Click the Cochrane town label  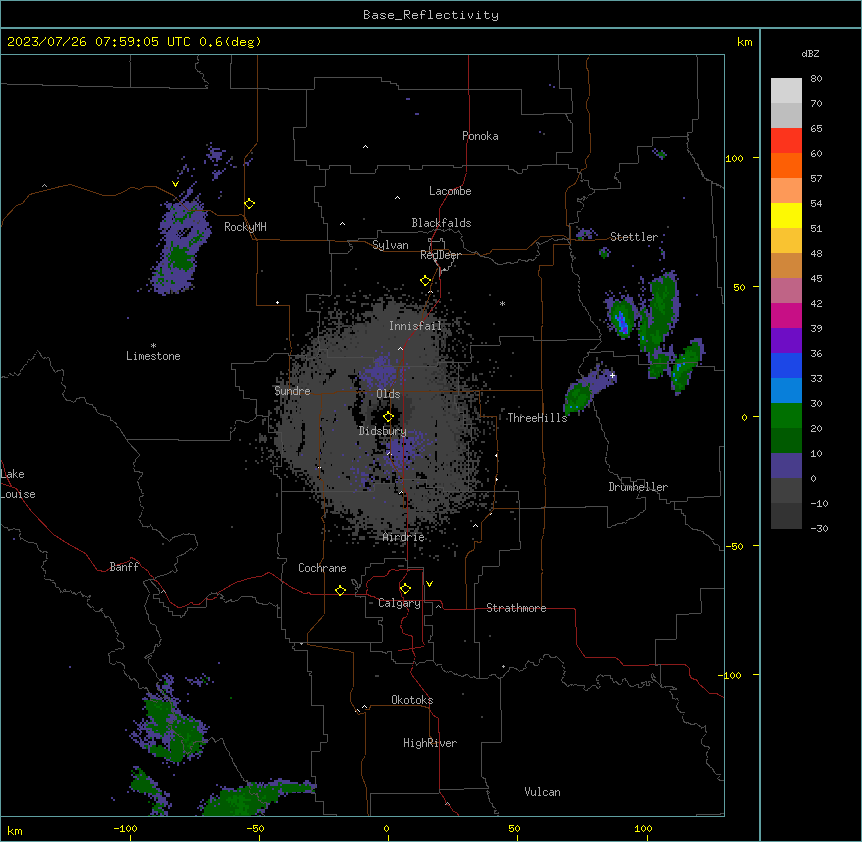click(x=322, y=568)
